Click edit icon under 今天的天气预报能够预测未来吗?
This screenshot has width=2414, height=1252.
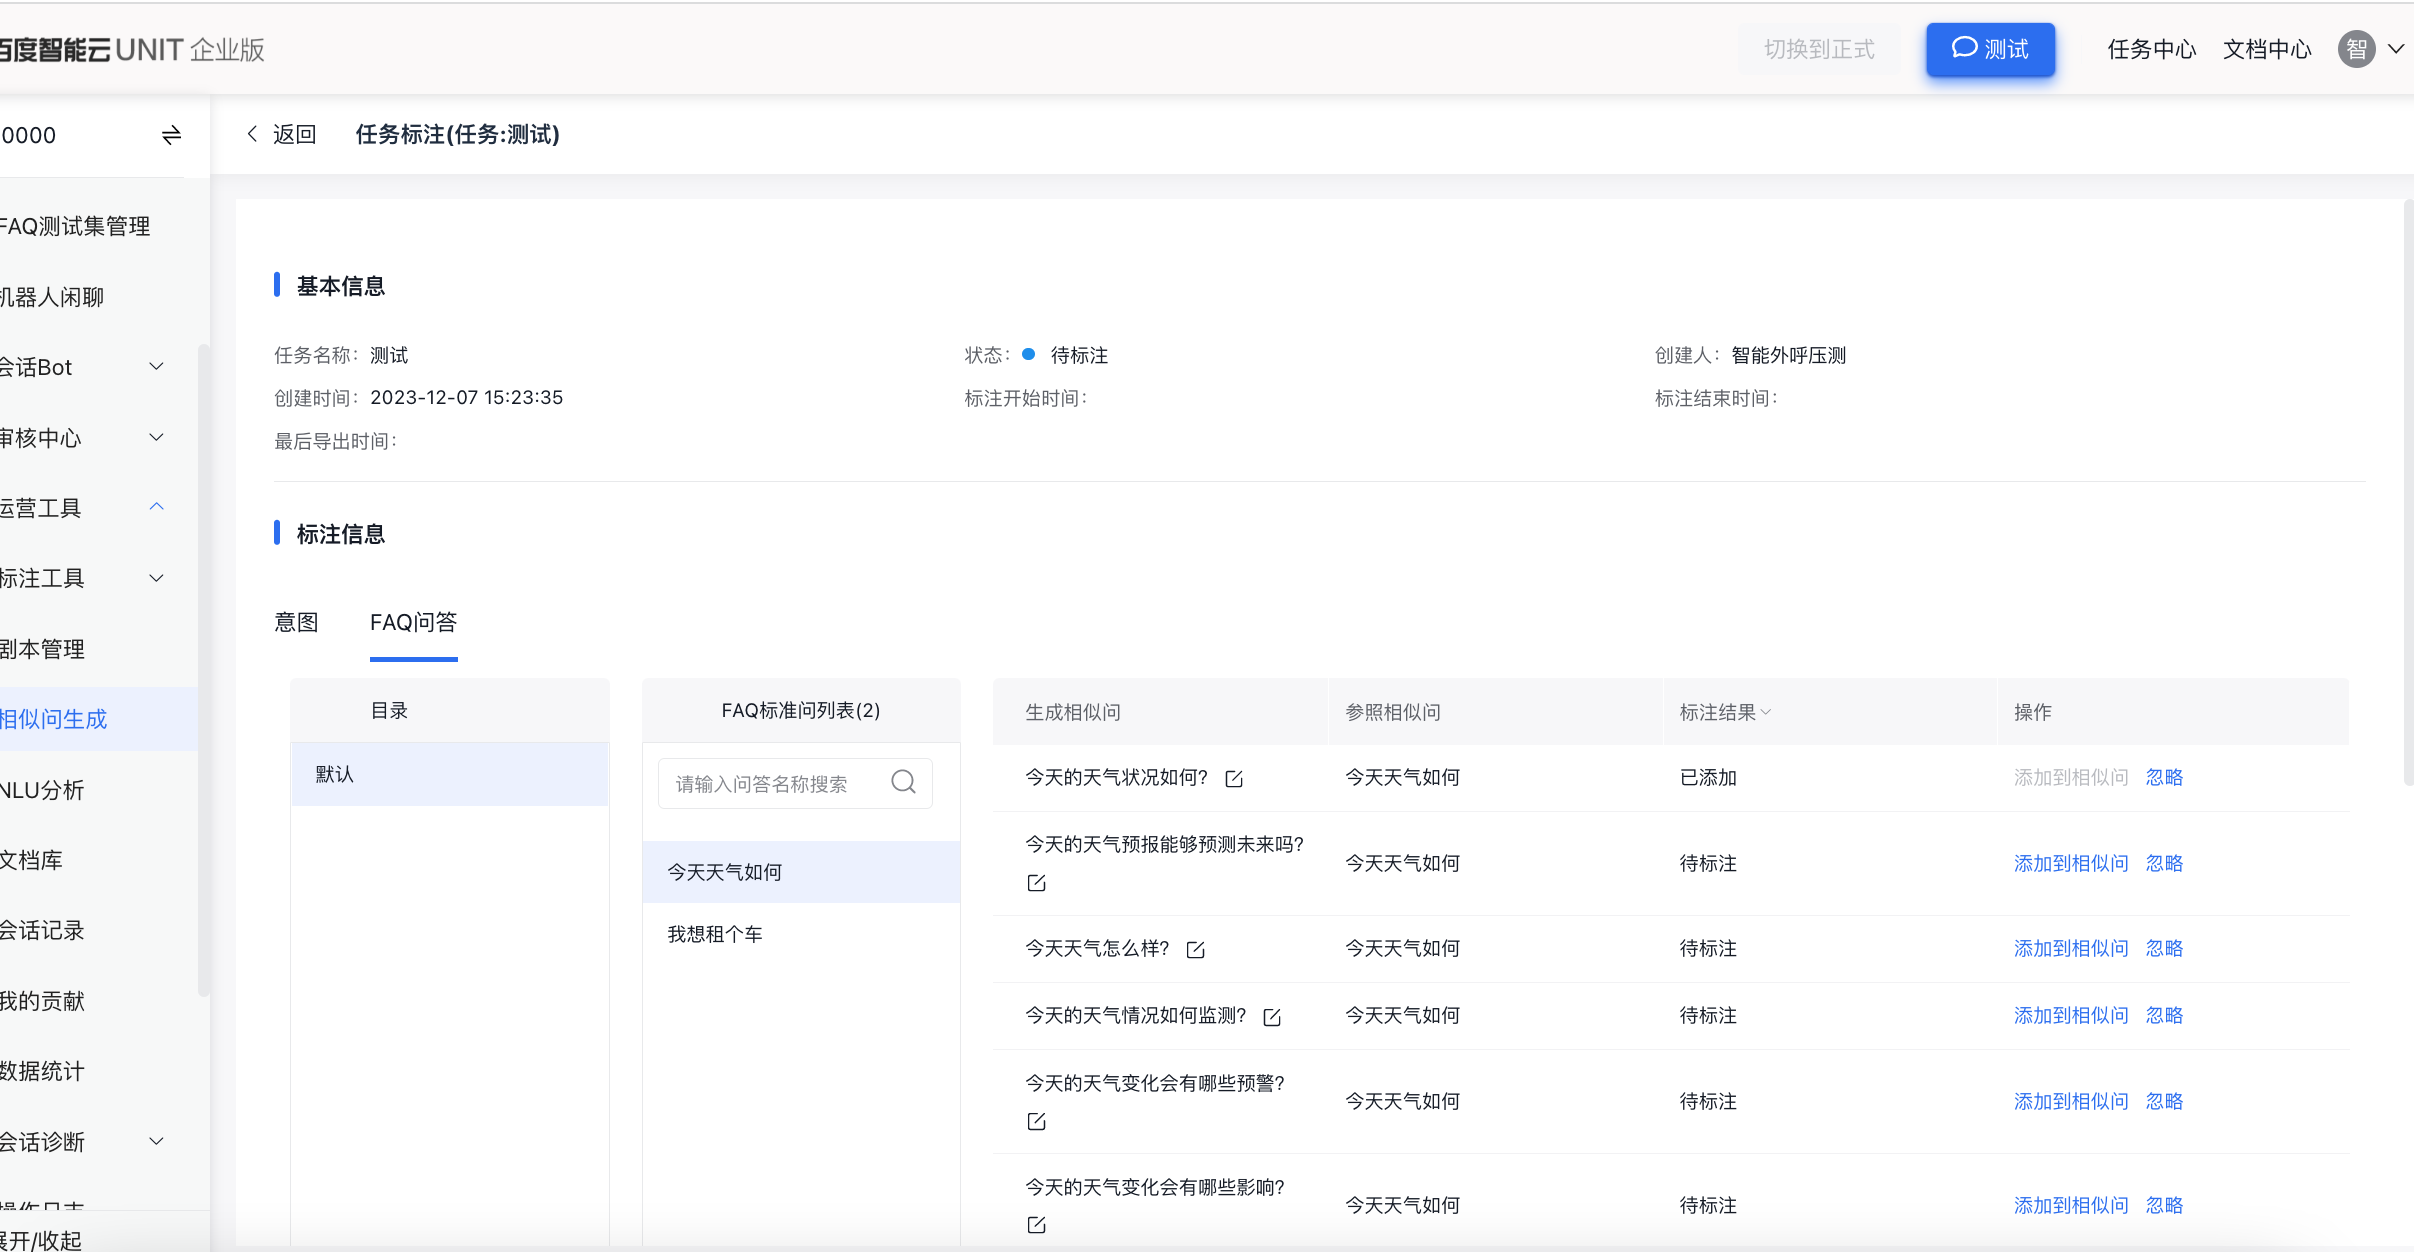(x=1036, y=883)
